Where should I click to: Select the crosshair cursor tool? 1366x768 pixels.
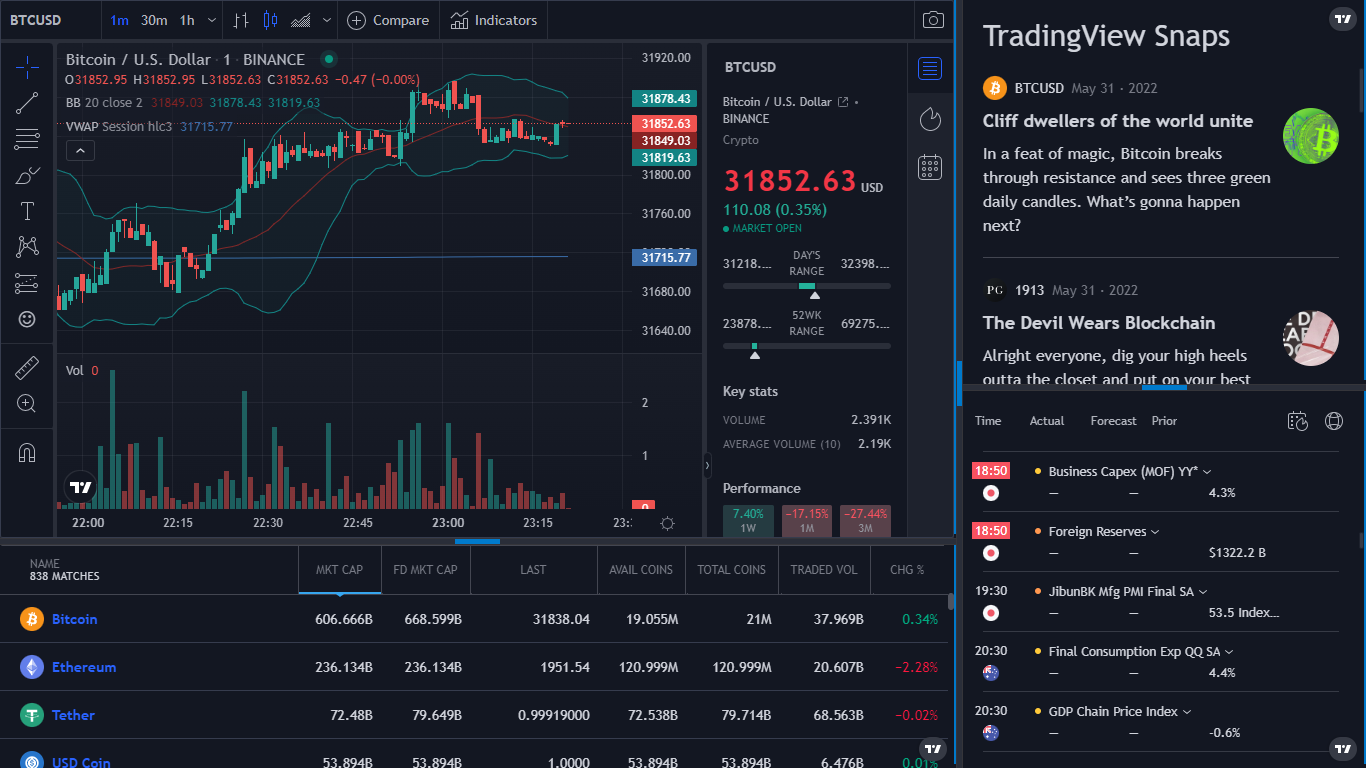[x=27, y=67]
